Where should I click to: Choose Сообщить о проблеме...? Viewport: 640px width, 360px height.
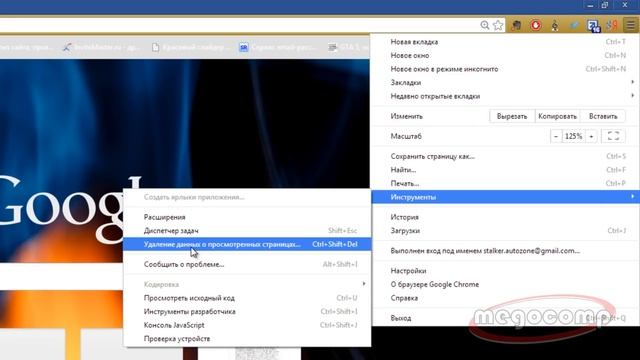(247, 264)
